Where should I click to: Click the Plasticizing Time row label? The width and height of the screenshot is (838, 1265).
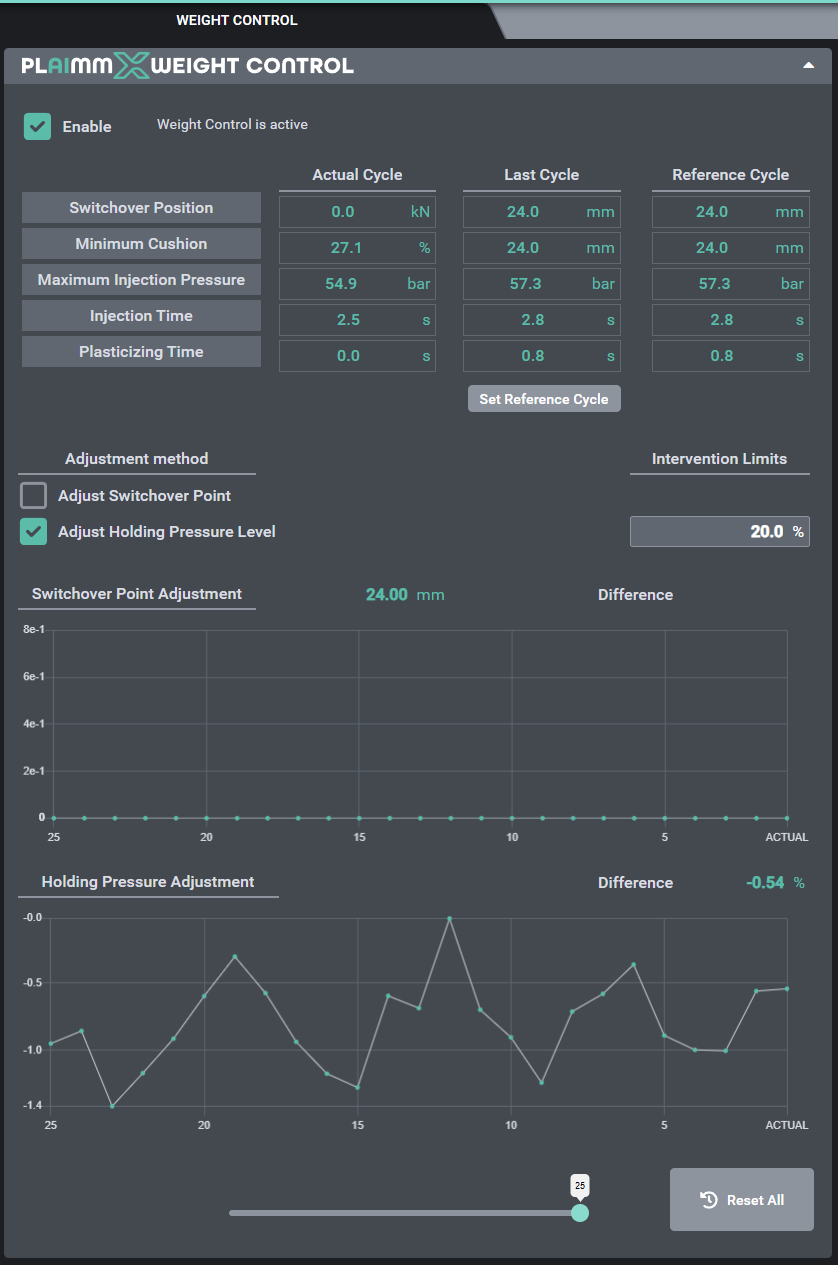(x=141, y=352)
